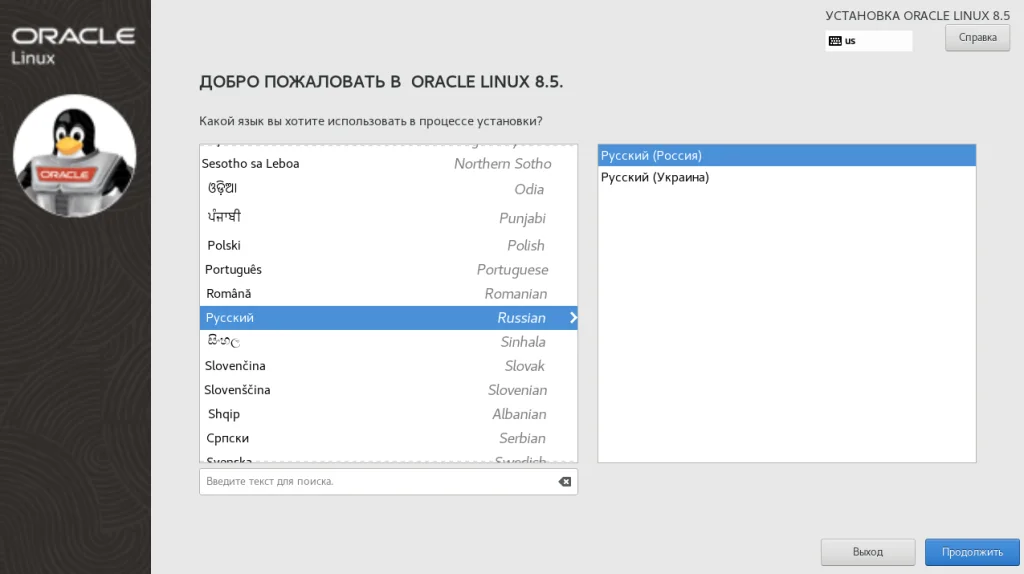Select Русский (Украина) locale

[x=786, y=178]
